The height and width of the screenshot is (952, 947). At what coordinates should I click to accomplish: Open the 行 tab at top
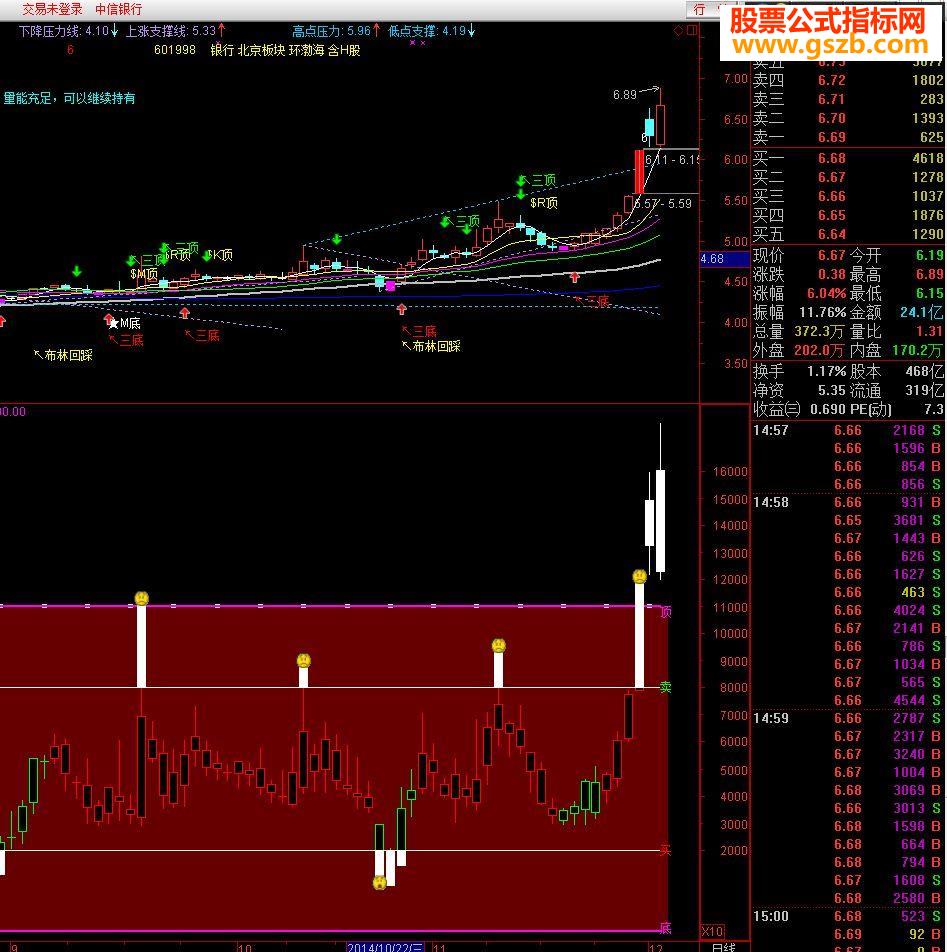point(699,9)
